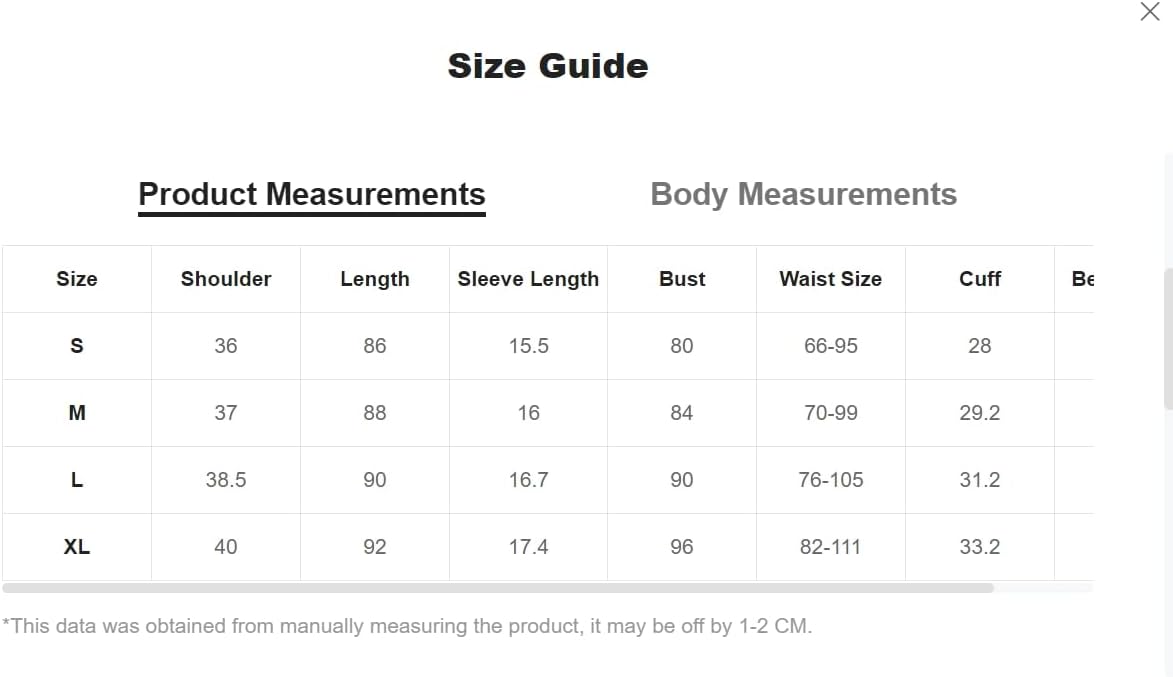Click the Length column header
1173x677 pixels.
375,279
